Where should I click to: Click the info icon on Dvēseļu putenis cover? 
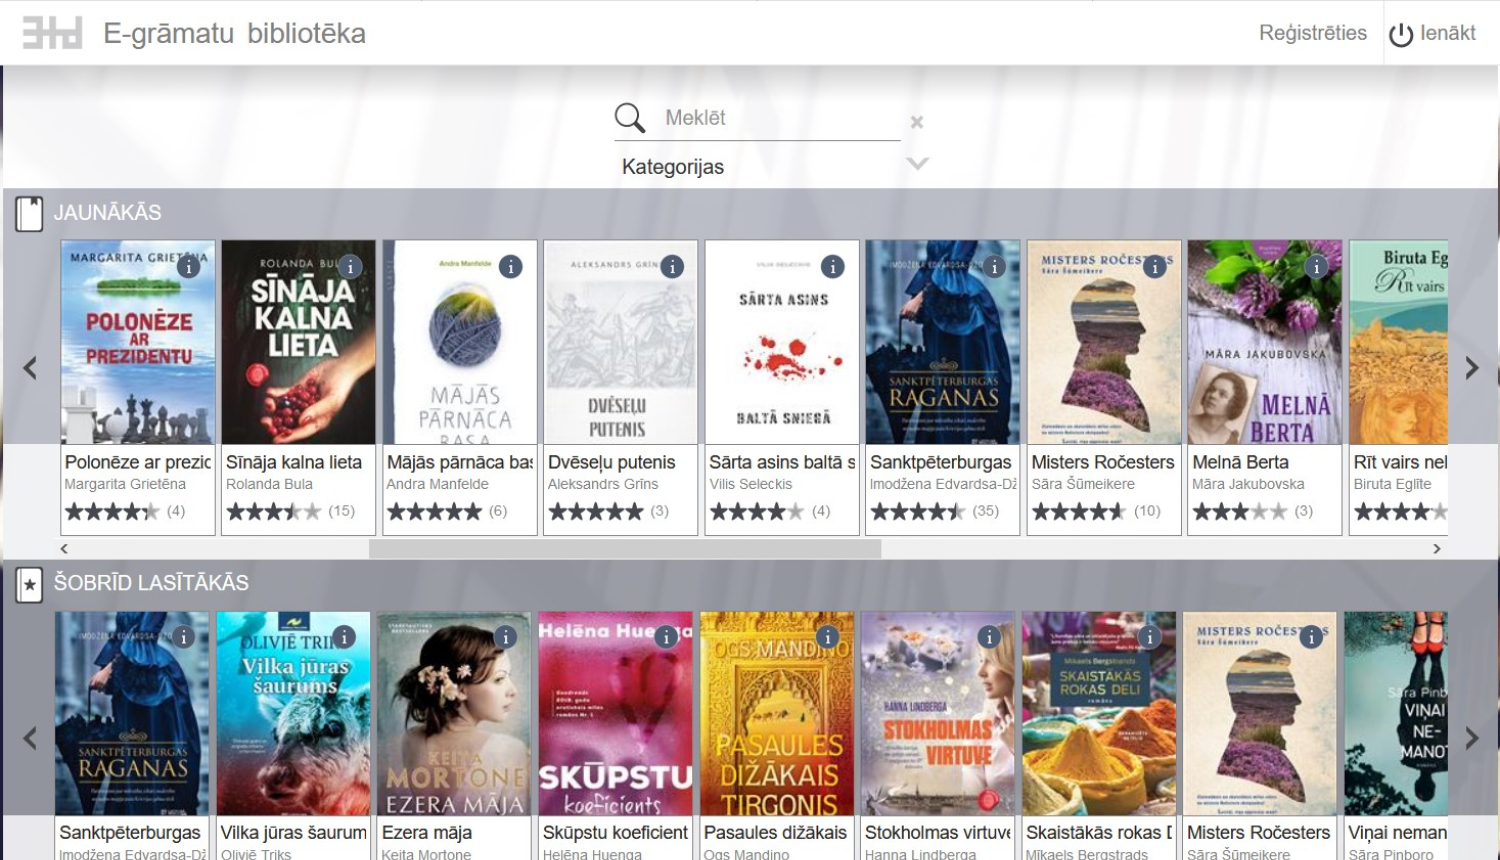[673, 266]
